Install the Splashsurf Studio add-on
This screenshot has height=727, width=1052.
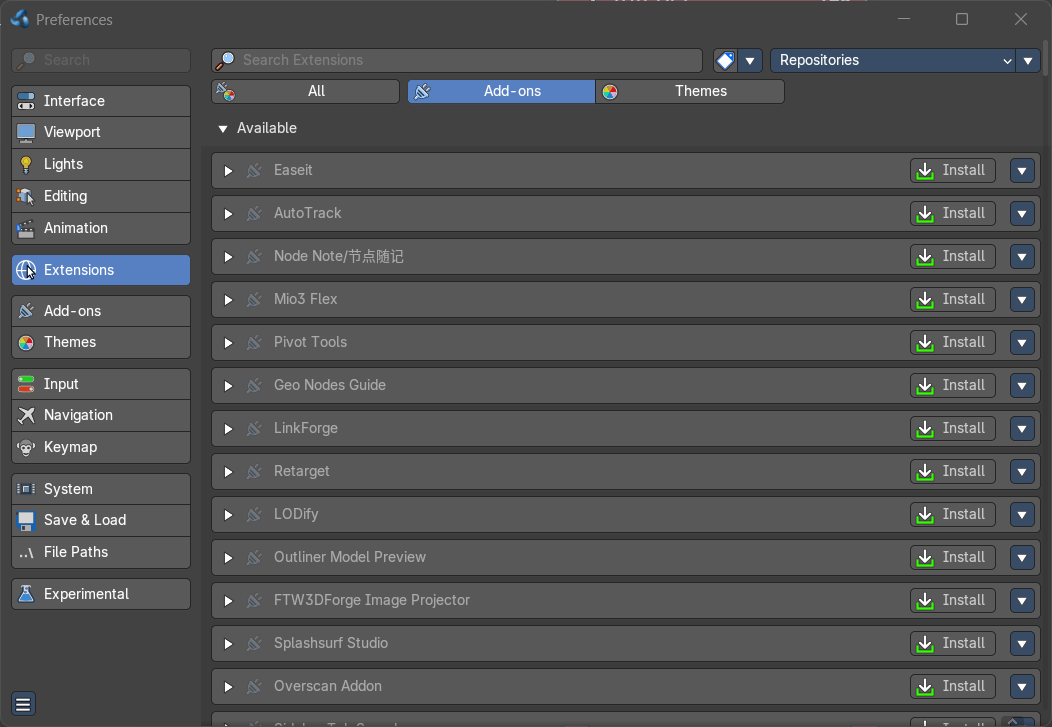tap(953, 644)
